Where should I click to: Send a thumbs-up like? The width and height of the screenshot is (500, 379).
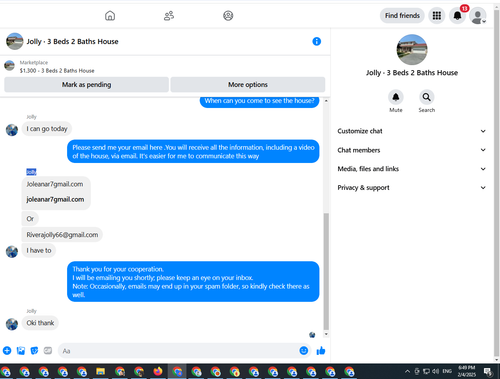(x=321, y=351)
